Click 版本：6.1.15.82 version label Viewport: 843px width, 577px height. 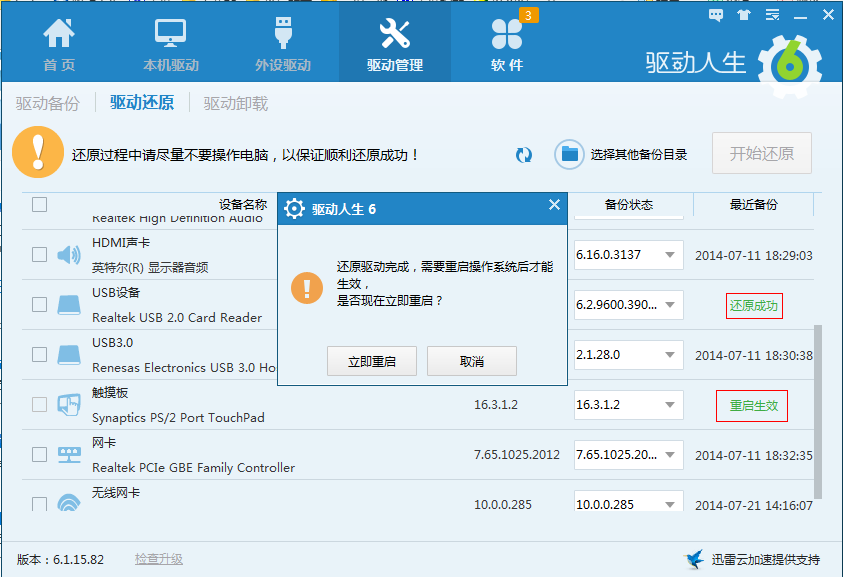60,560
